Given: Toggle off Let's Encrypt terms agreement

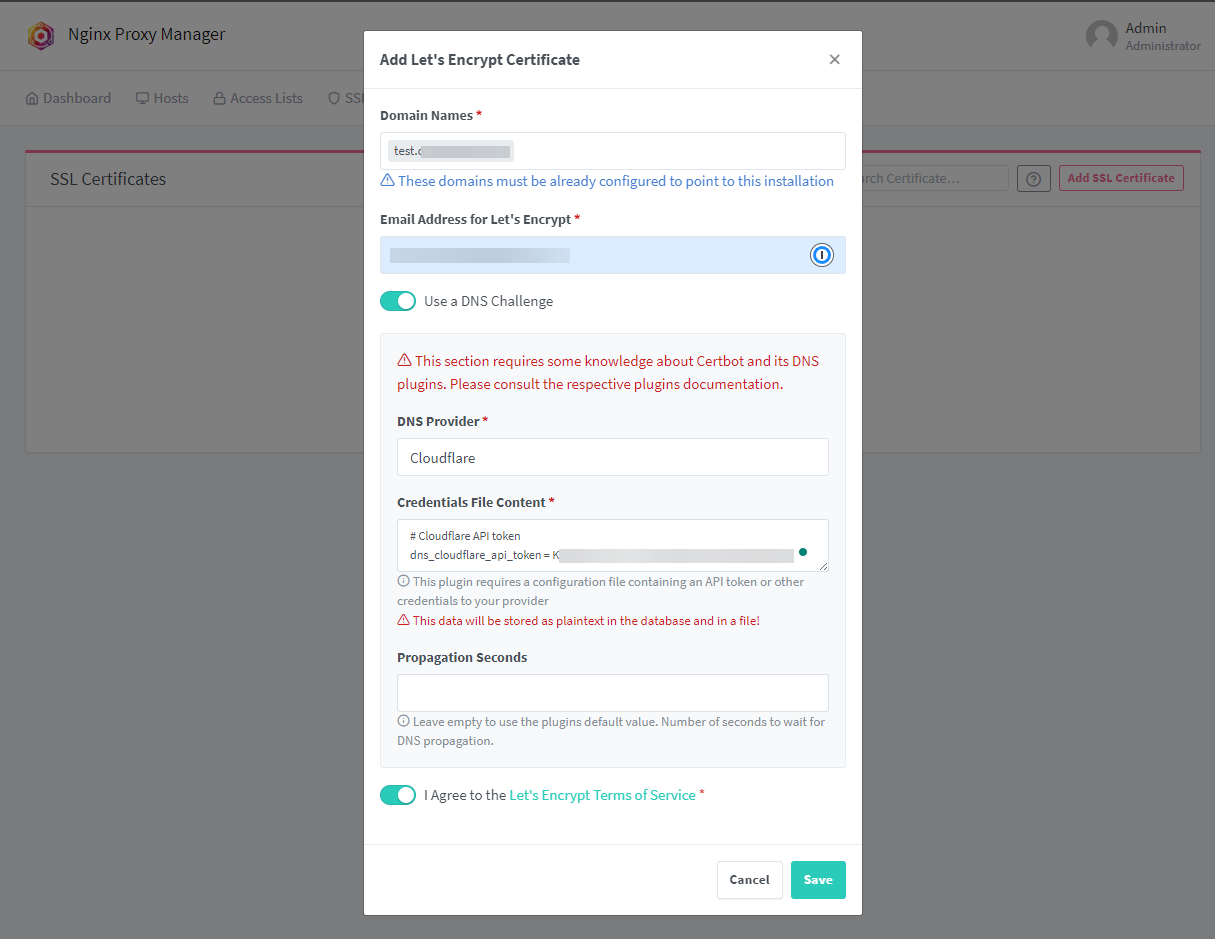Looking at the screenshot, I should [x=398, y=795].
